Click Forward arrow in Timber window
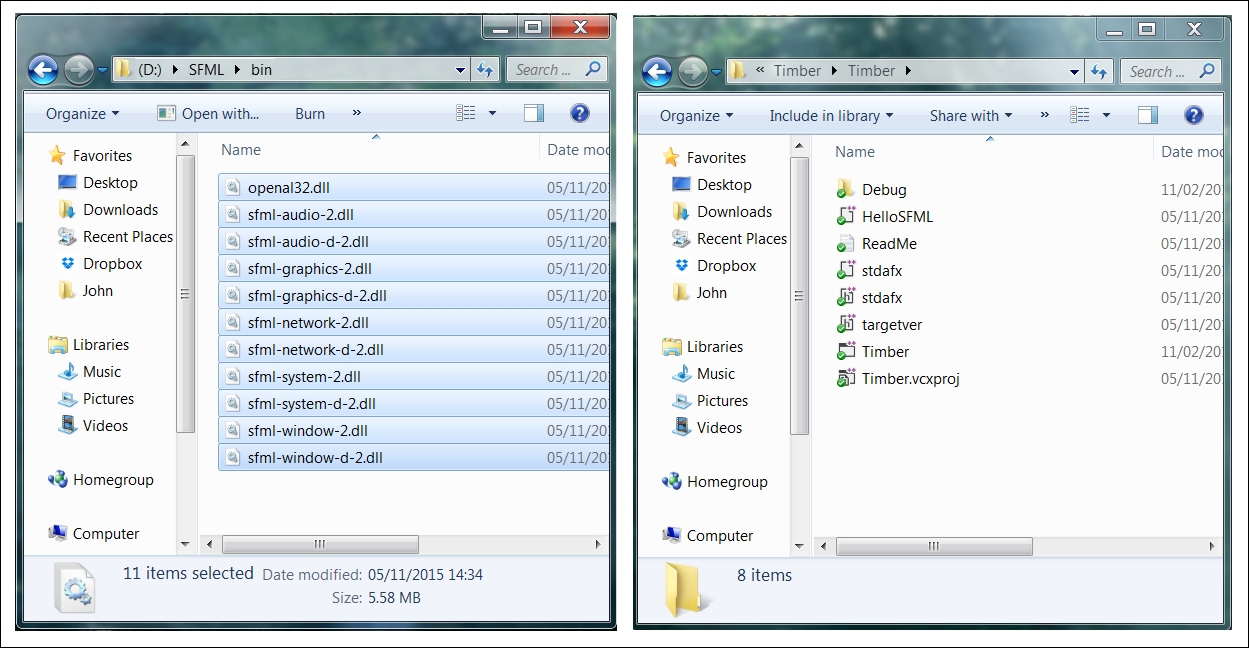Image resolution: width=1249 pixels, height=648 pixels. point(691,72)
